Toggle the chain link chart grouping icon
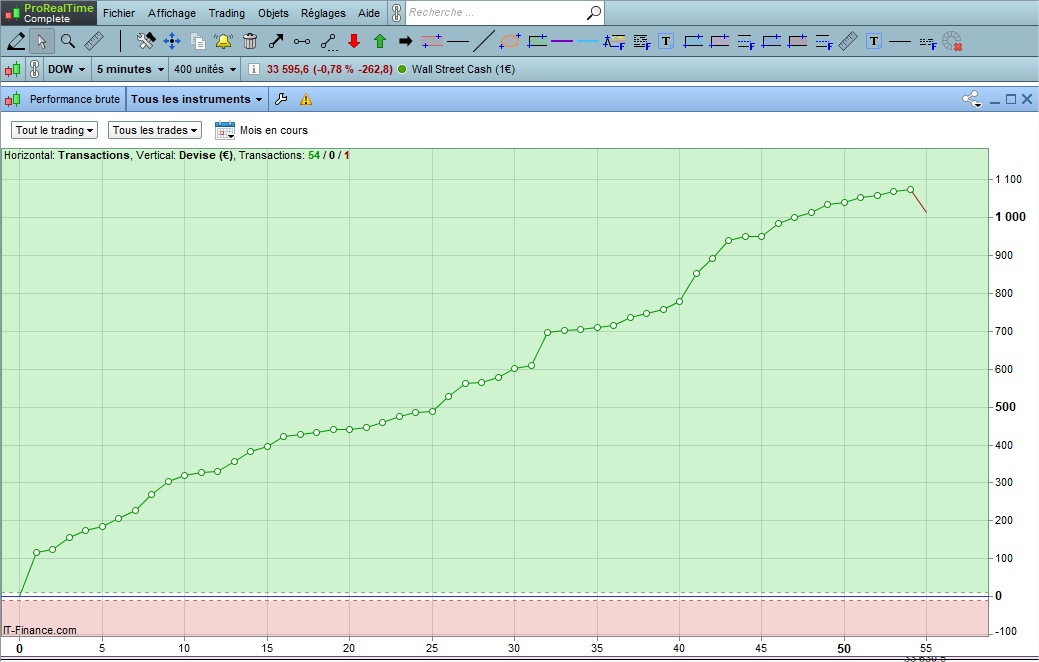This screenshot has height=662, width=1039. point(34,69)
